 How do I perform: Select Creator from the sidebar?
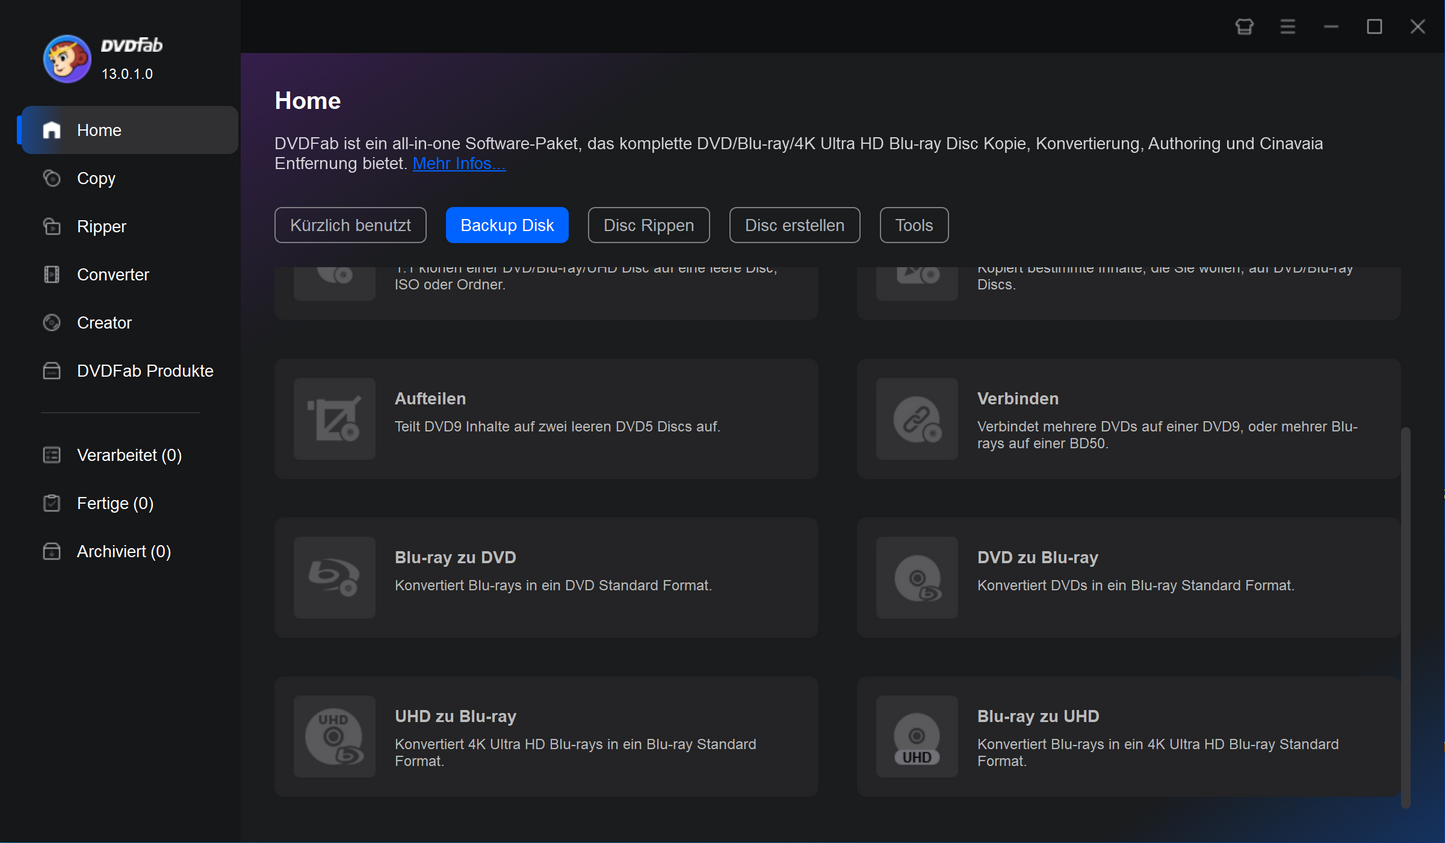[104, 323]
